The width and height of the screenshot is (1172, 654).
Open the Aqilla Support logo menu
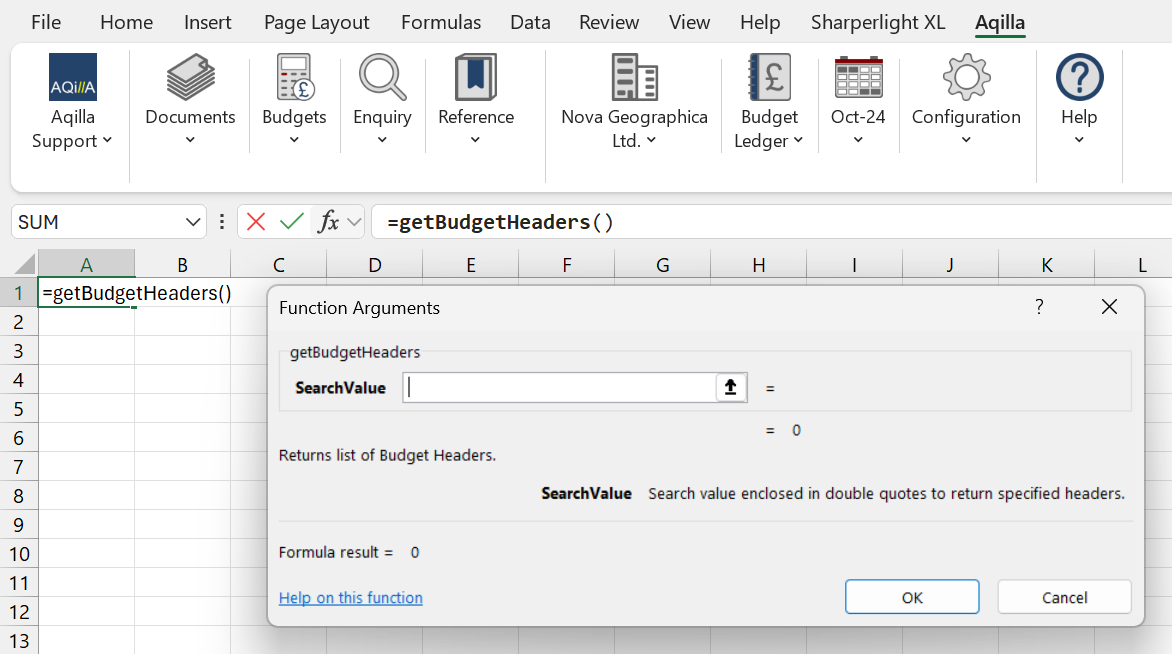point(73,78)
